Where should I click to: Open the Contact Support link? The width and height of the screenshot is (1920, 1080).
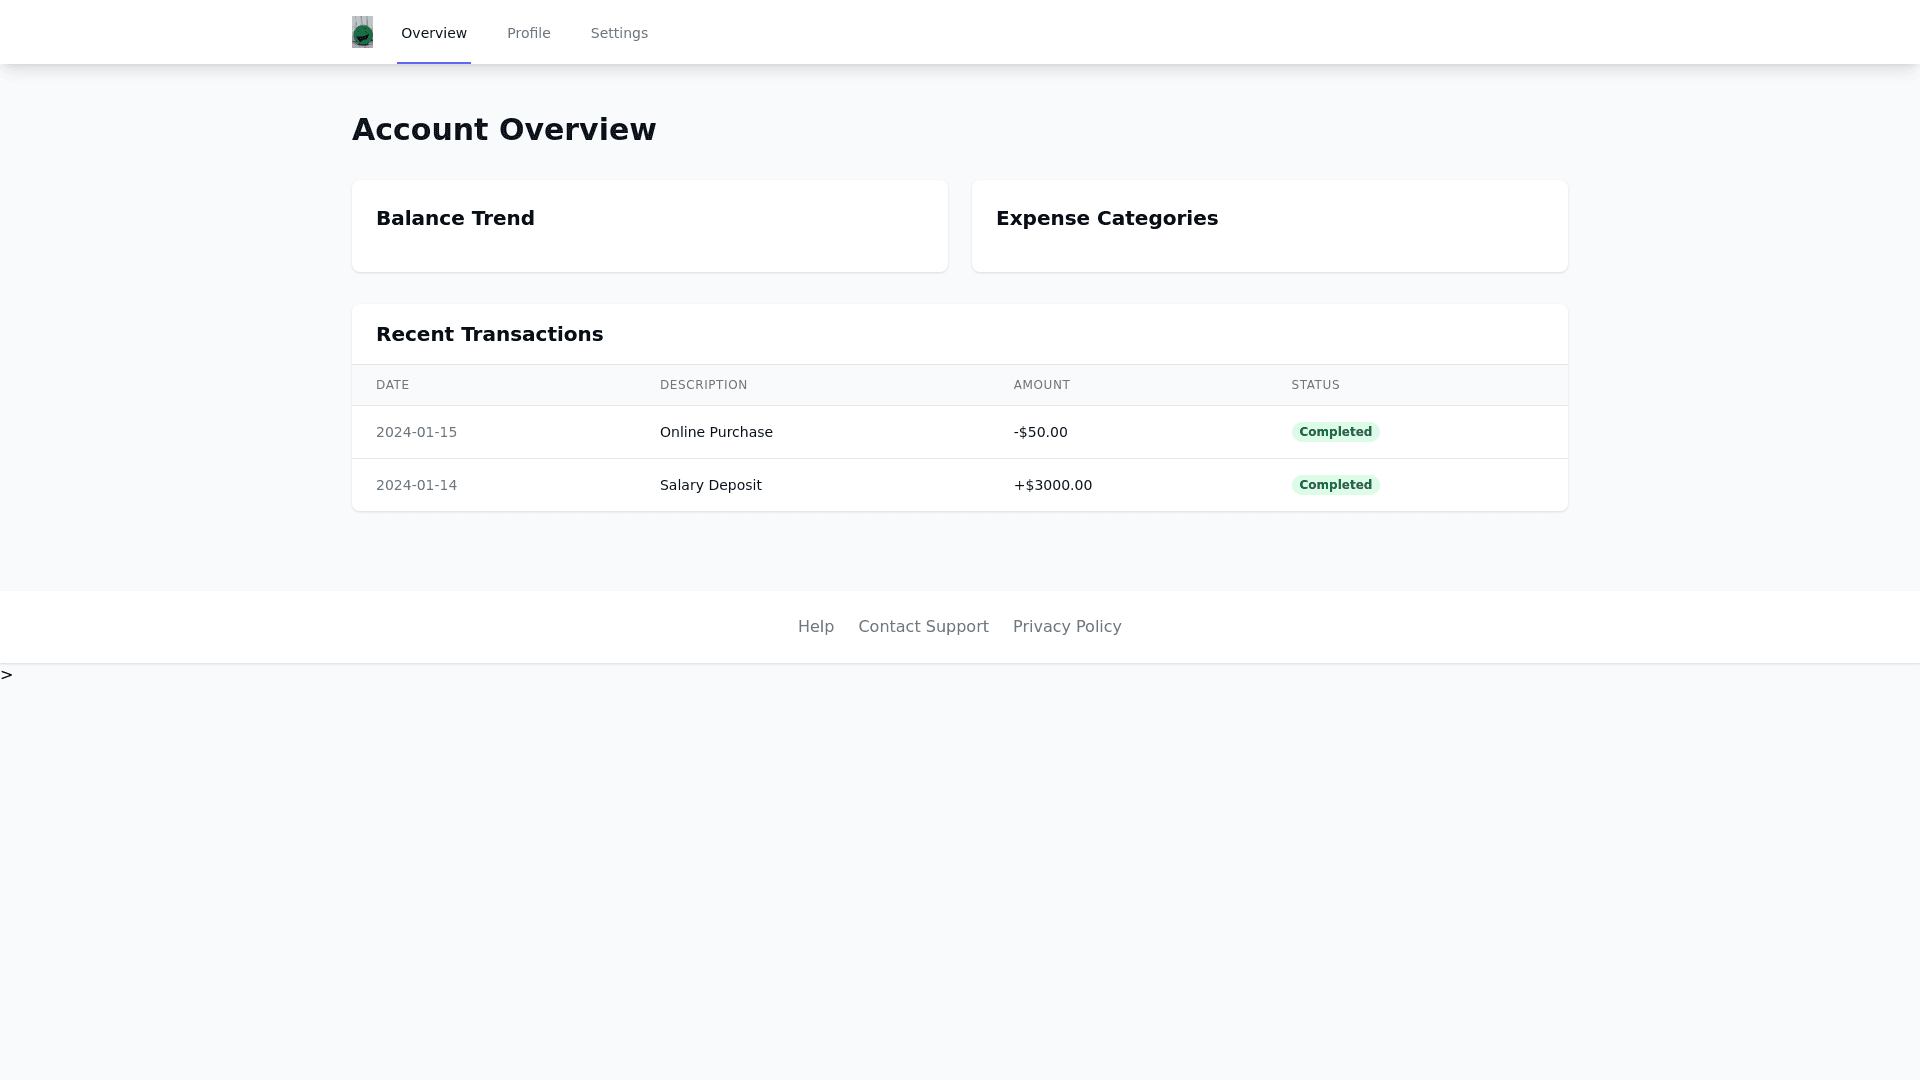[x=922, y=626]
